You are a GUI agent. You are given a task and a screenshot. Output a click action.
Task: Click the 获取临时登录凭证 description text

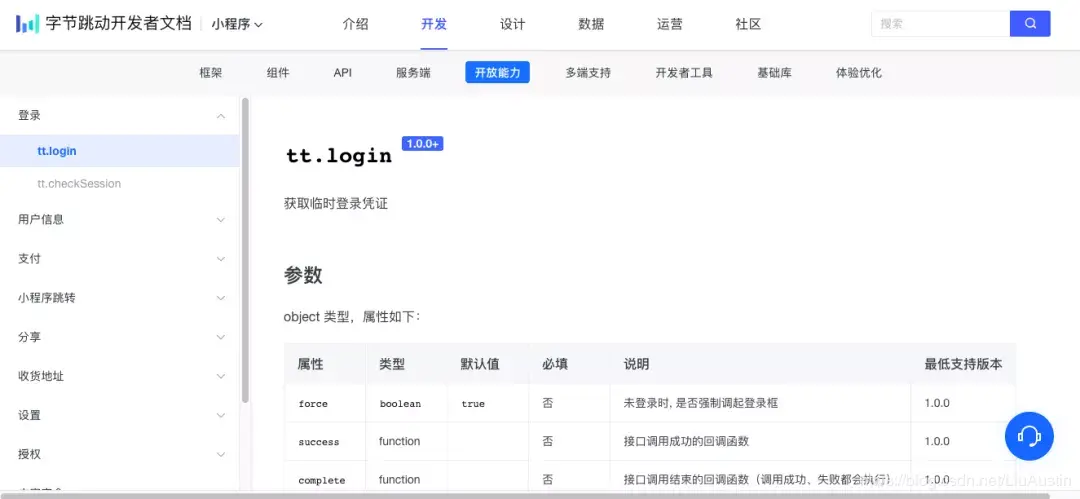click(336, 204)
